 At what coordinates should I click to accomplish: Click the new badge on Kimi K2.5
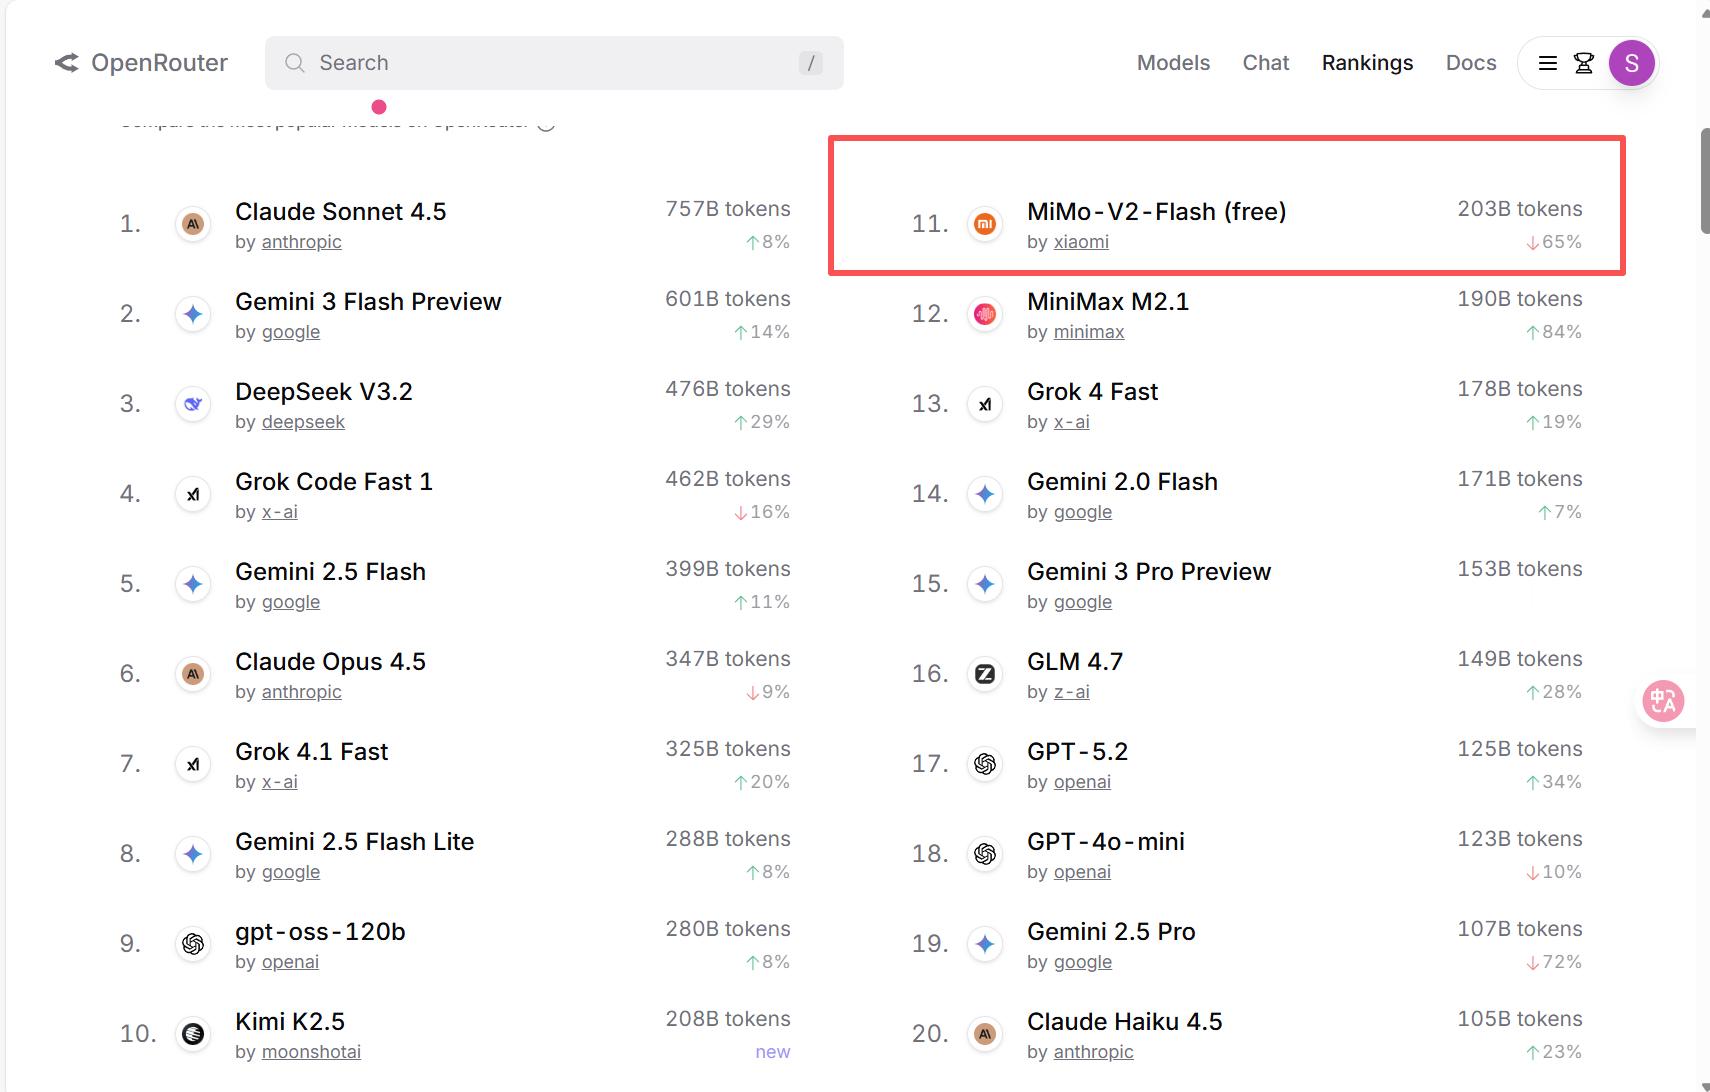click(773, 1052)
